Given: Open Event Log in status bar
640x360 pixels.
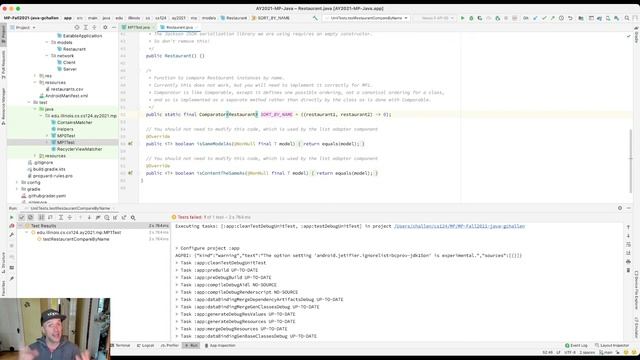Looking at the screenshot, I should (x=576, y=345).
